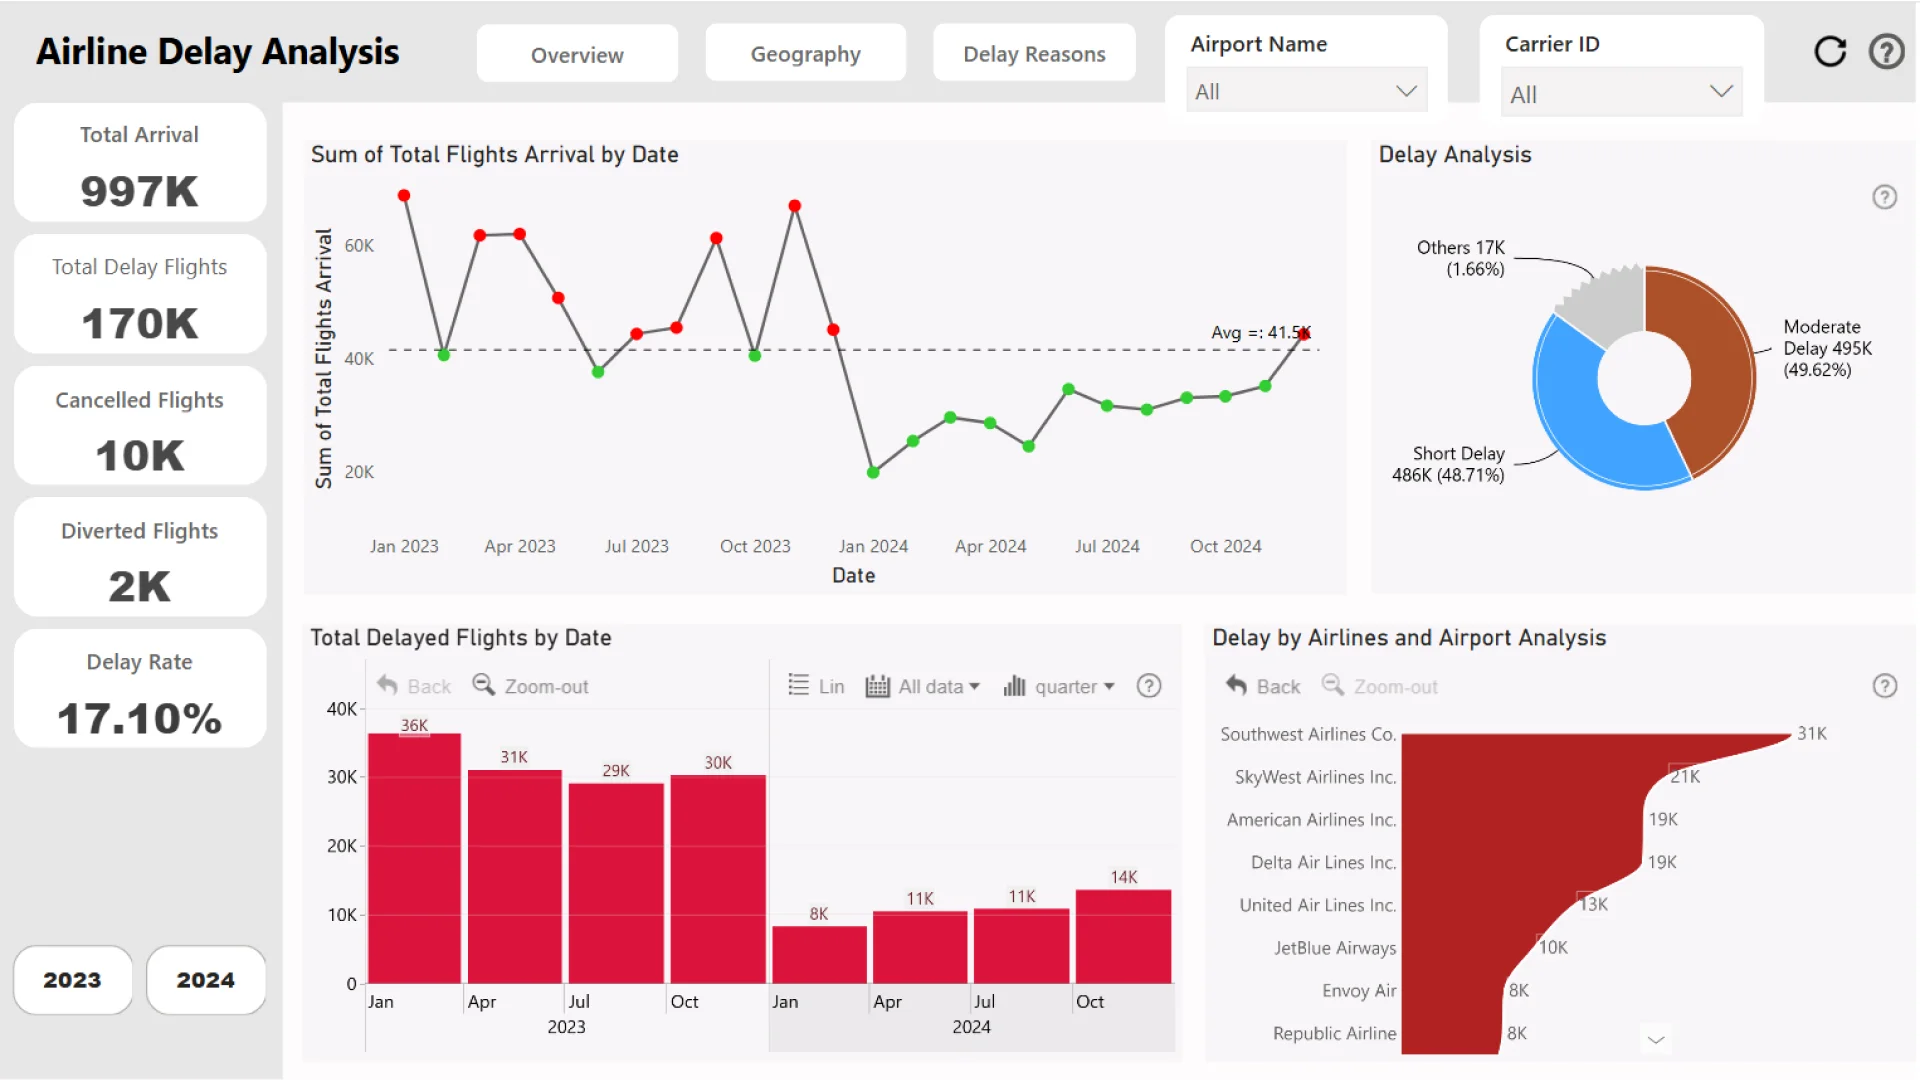
Task: Click help icon in Total Delayed Flights toolbar
Action: 1149,686
